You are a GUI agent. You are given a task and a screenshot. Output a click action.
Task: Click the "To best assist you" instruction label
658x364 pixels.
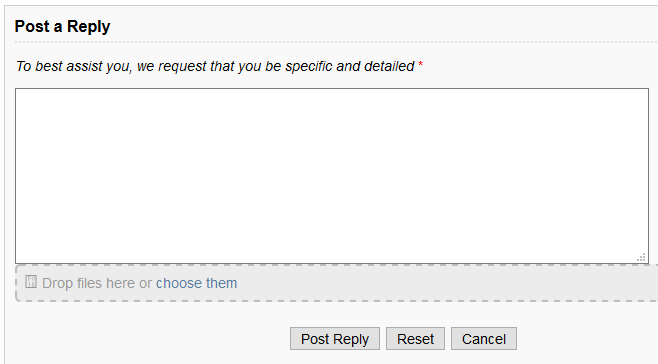click(x=215, y=66)
